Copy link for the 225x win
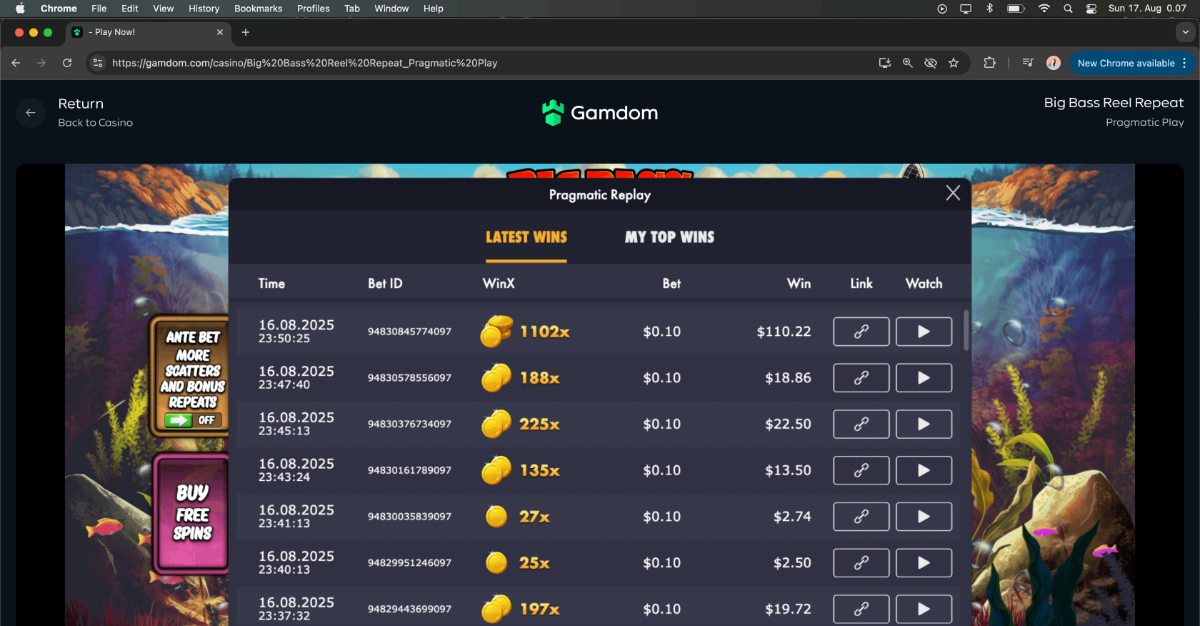Image resolution: width=1200 pixels, height=626 pixels. pos(861,424)
